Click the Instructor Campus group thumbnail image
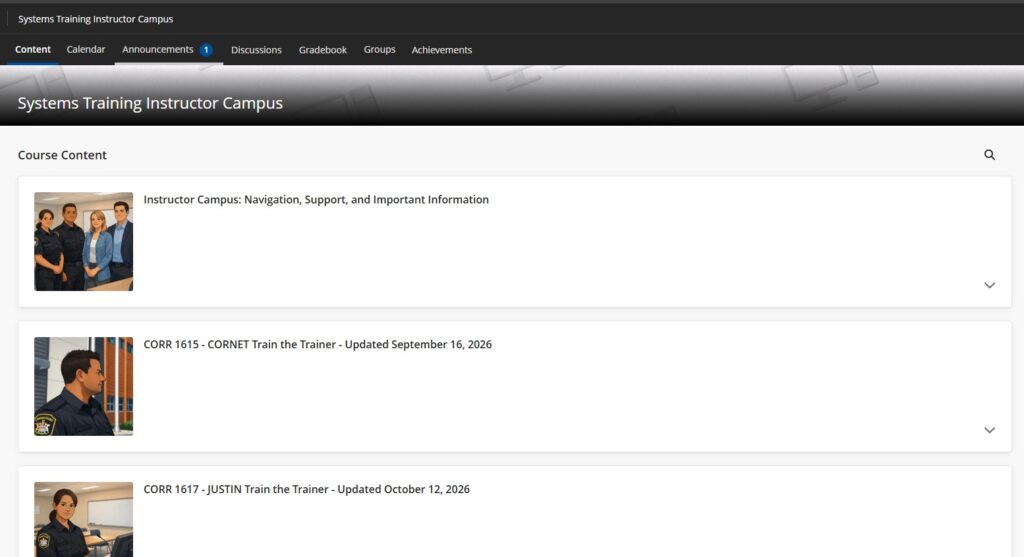 [x=84, y=242]
